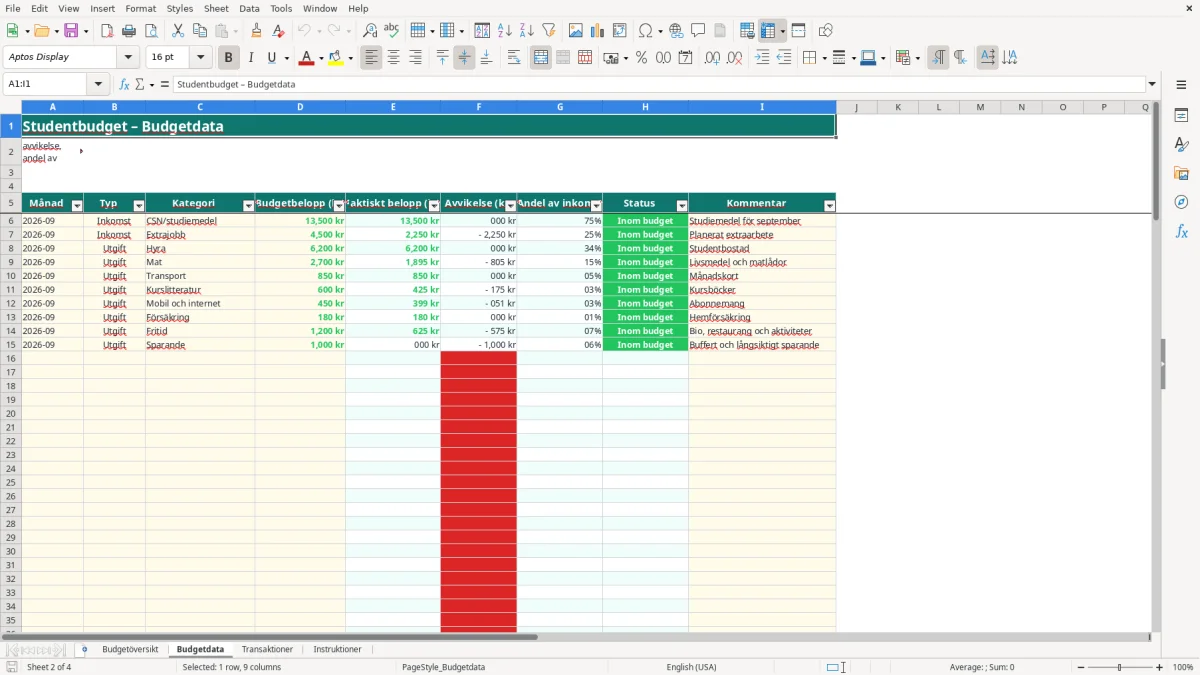The width and height of the screenshot is (1200, 675).
Task: Open the Name Box dropdown
Action: tap(99, 85)
